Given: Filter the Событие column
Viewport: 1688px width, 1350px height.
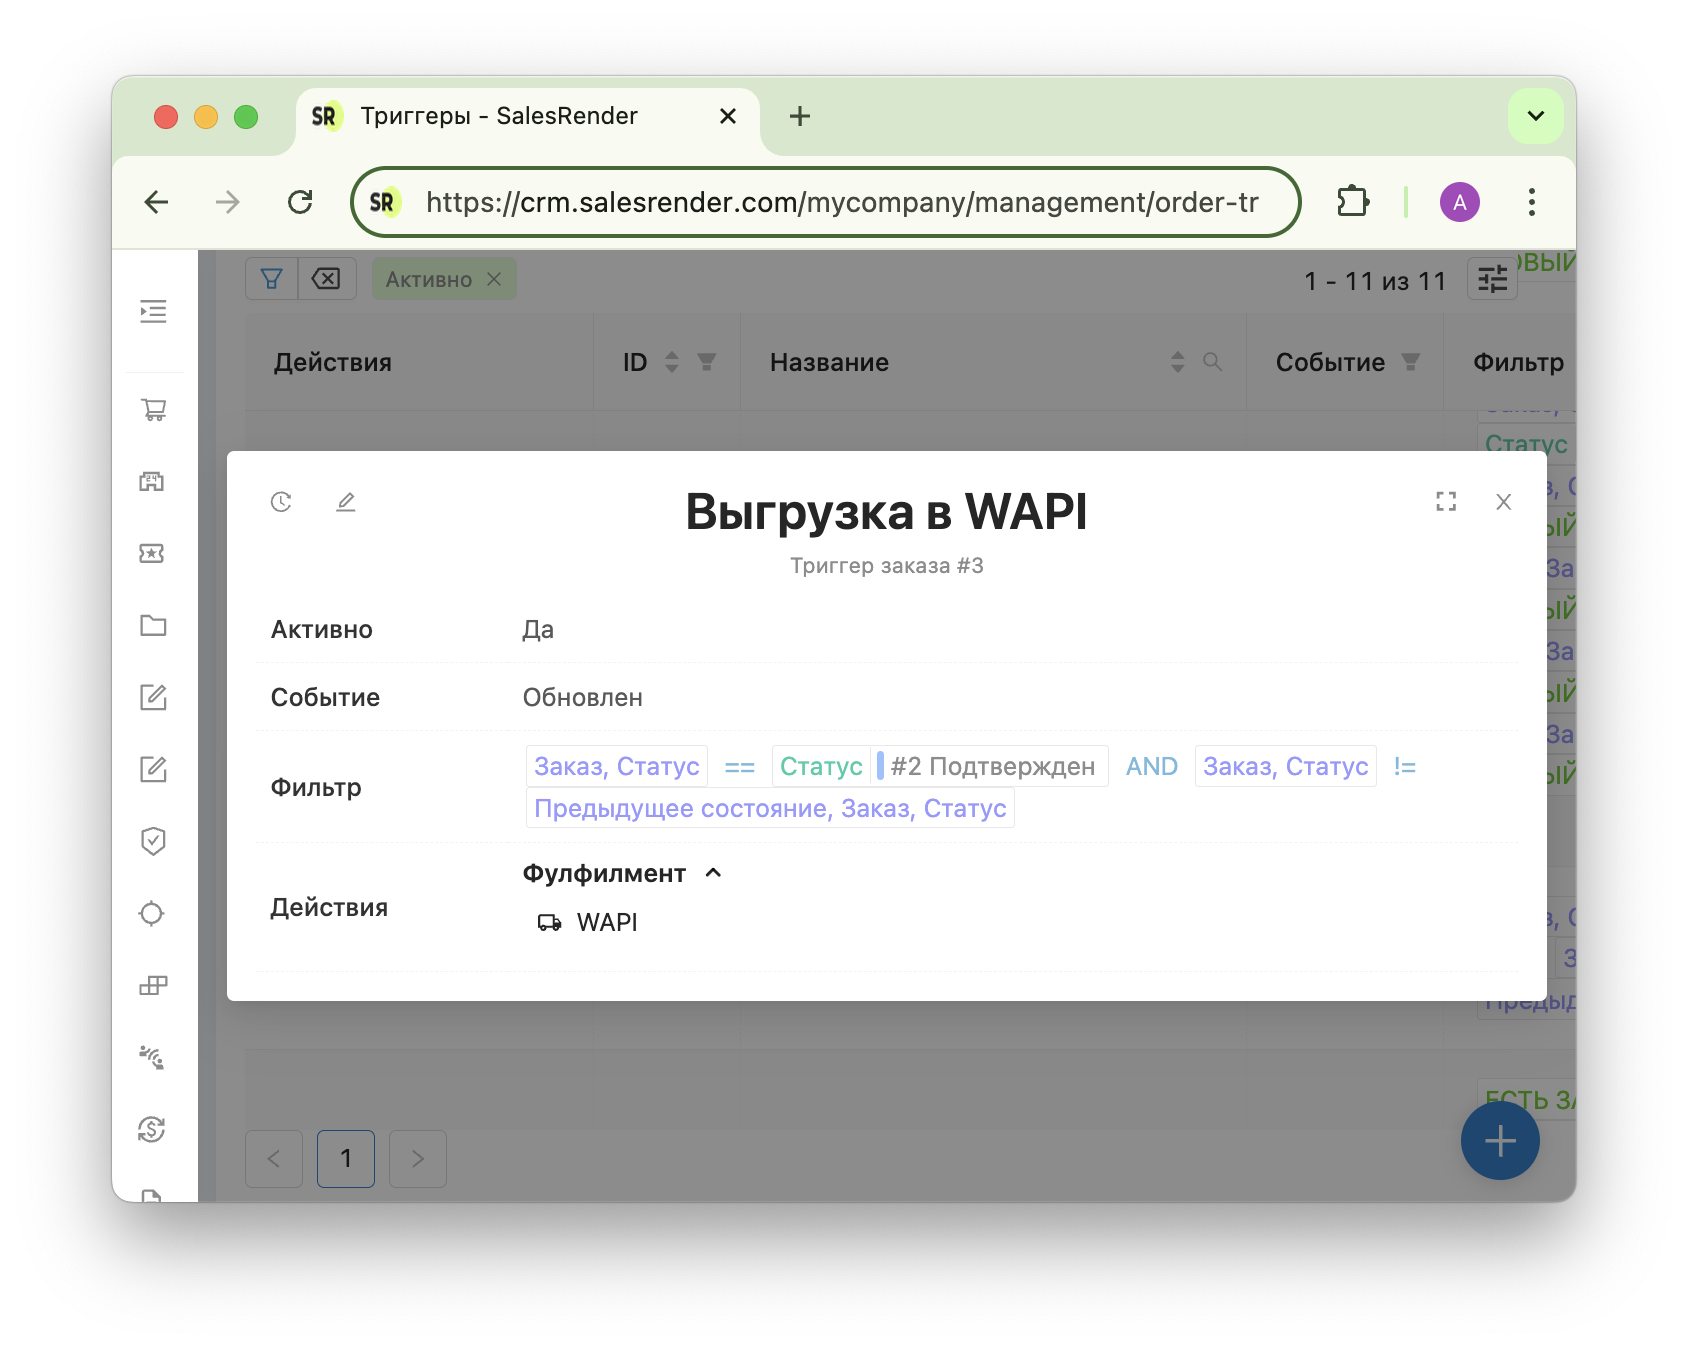Looking at the screenshot, I should (1411, 362).
